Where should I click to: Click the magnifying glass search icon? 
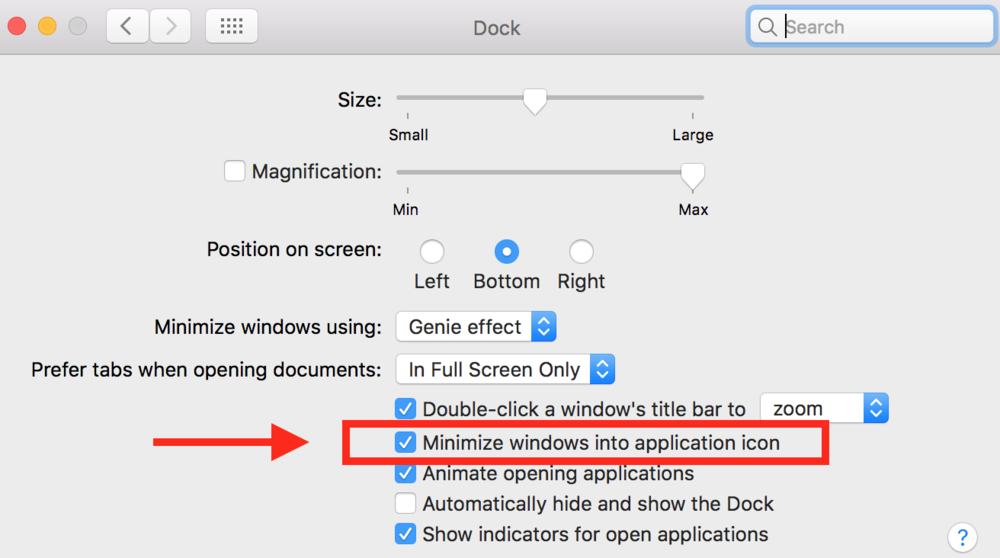[768, 27]
